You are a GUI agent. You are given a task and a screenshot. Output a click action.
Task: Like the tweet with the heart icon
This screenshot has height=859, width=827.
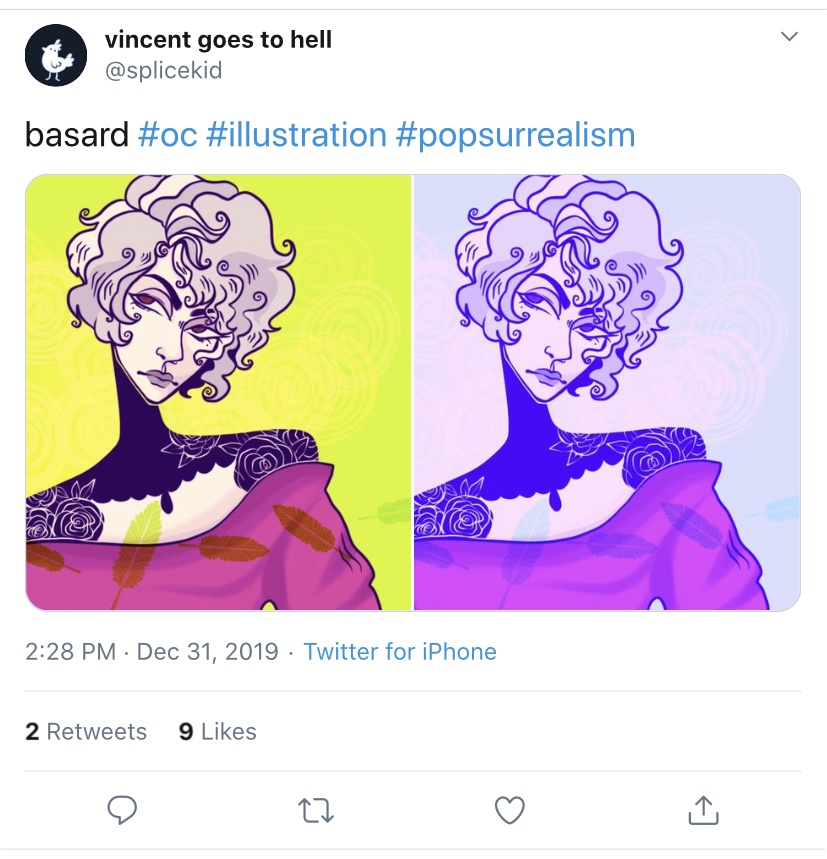509,810
